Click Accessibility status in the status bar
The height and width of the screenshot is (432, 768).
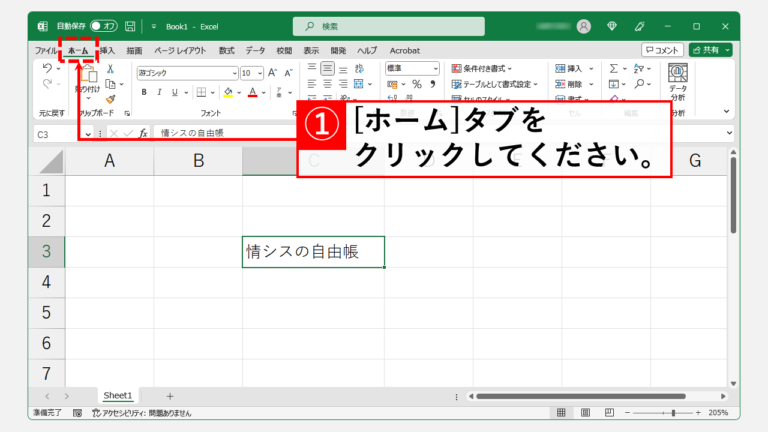point(142,413)
